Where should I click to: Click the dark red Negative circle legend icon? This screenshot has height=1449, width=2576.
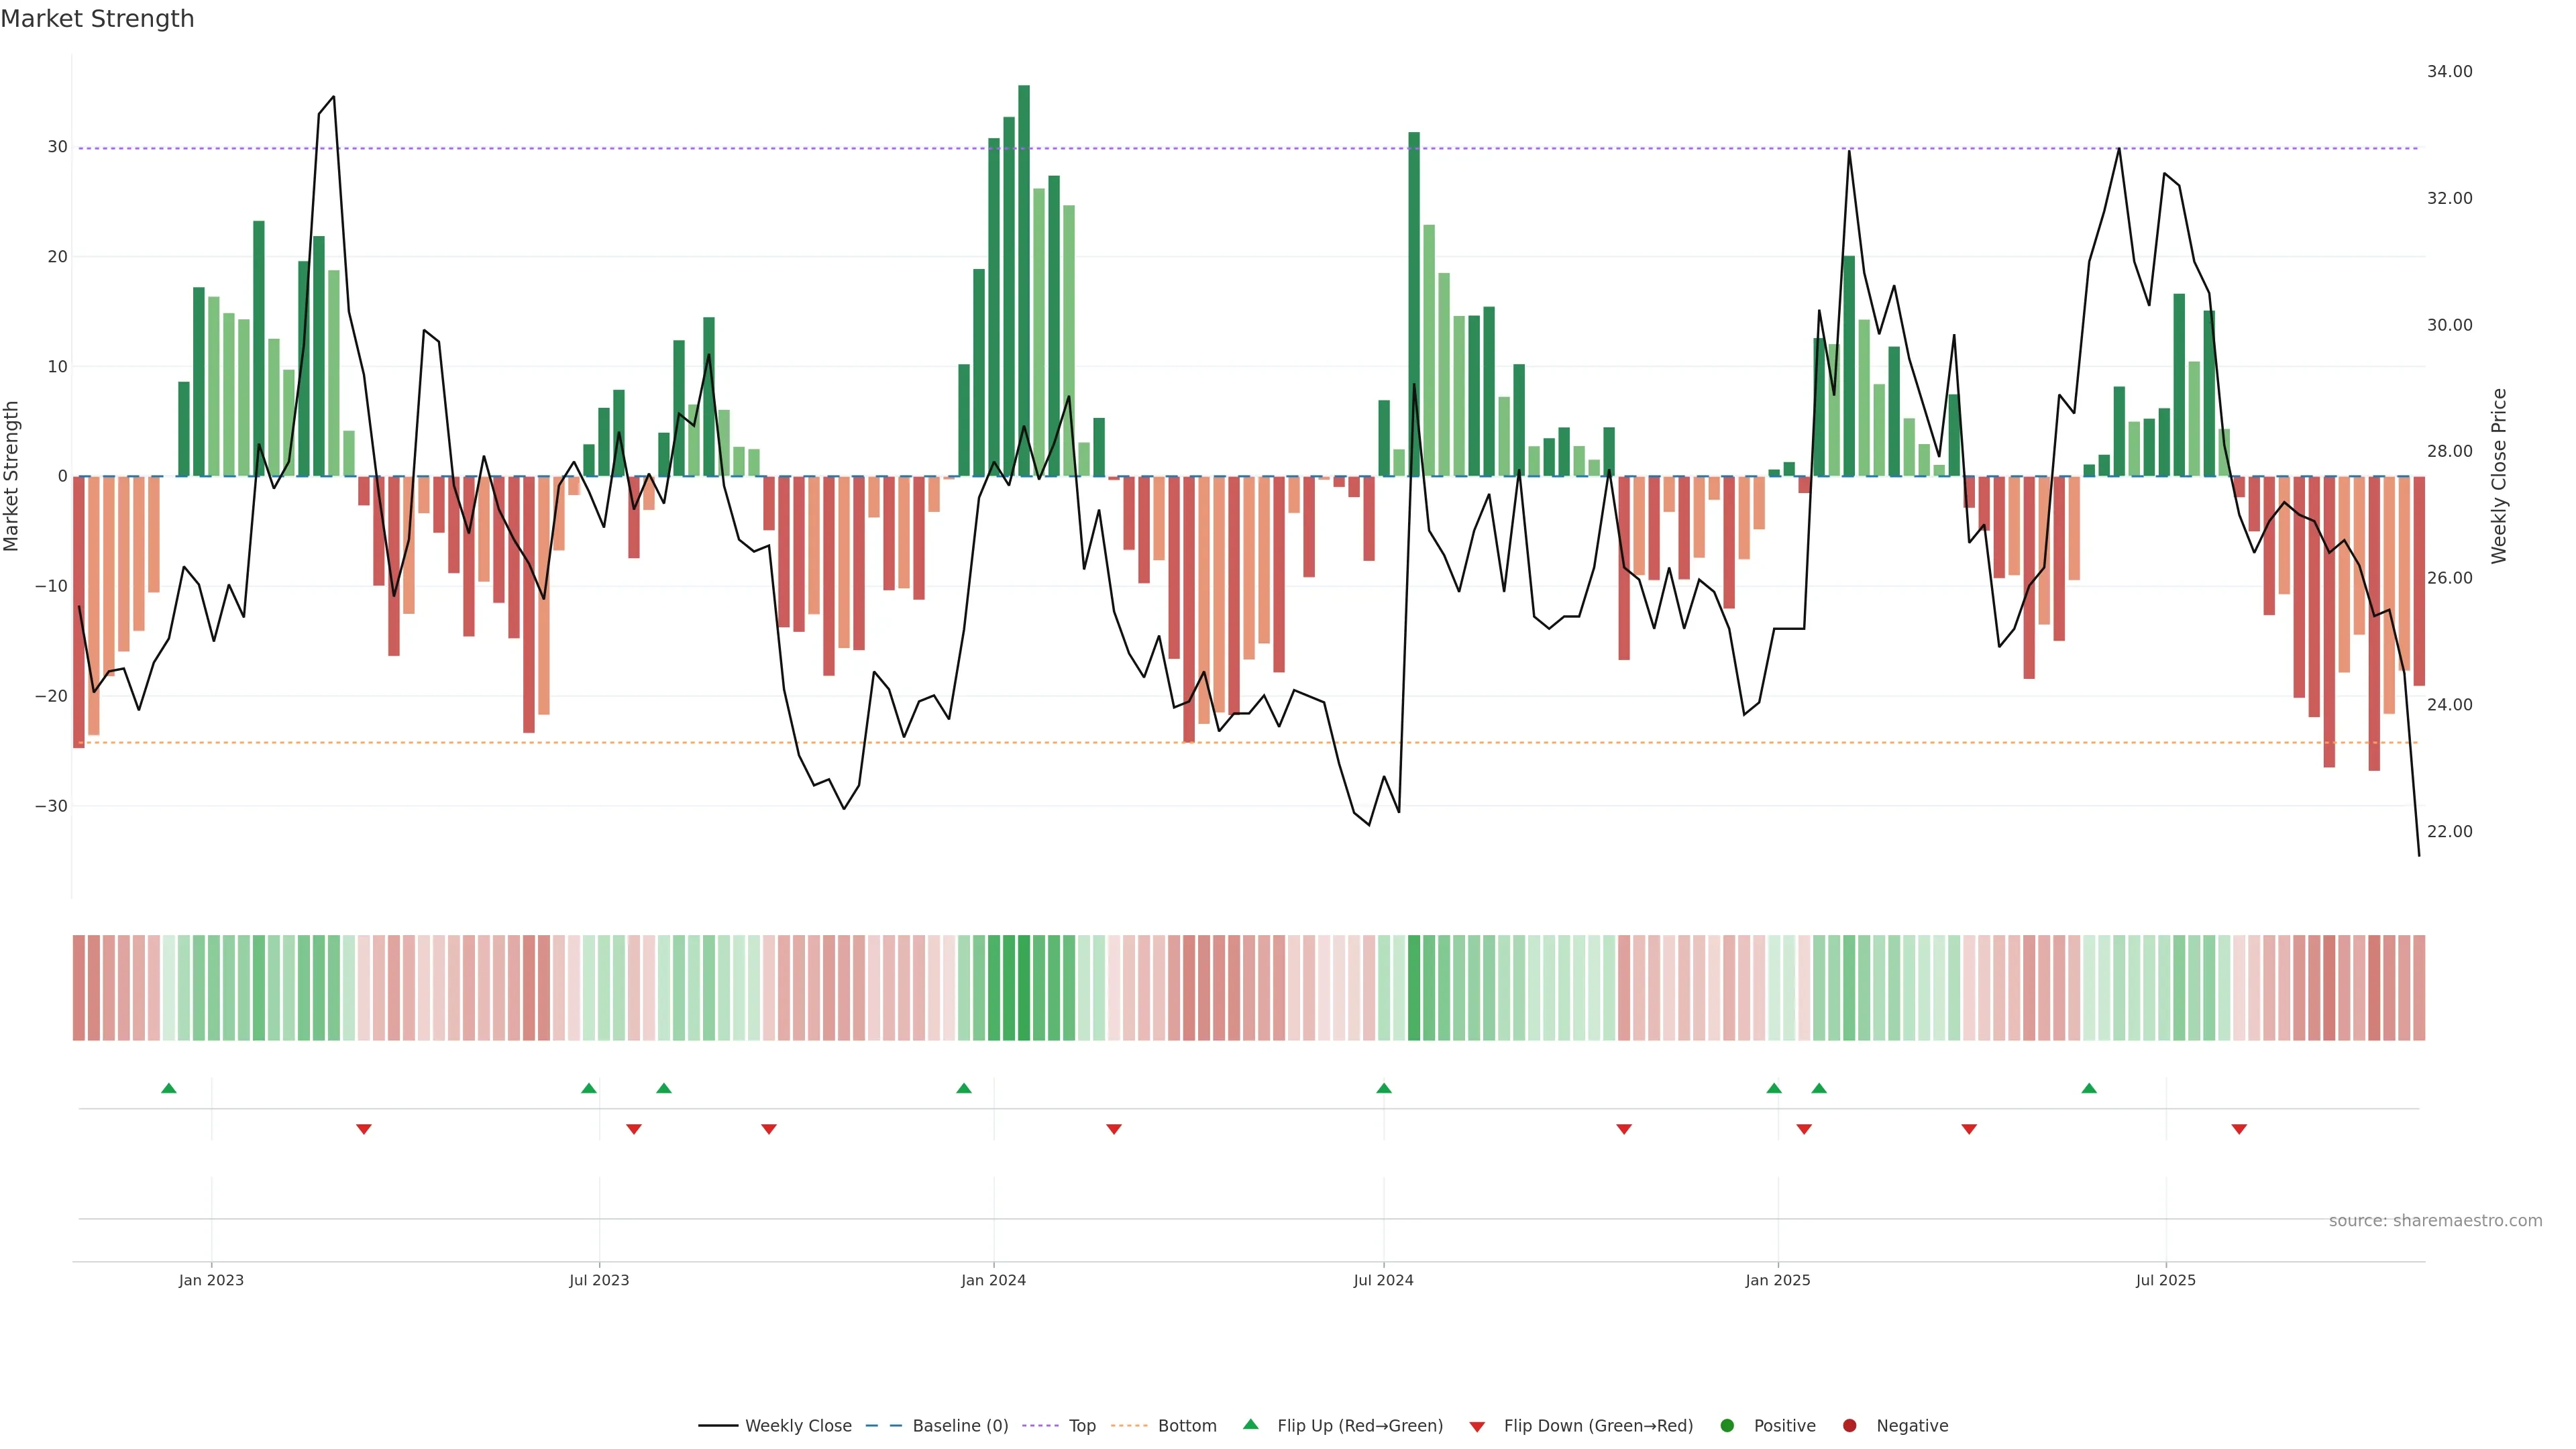1849,1426
